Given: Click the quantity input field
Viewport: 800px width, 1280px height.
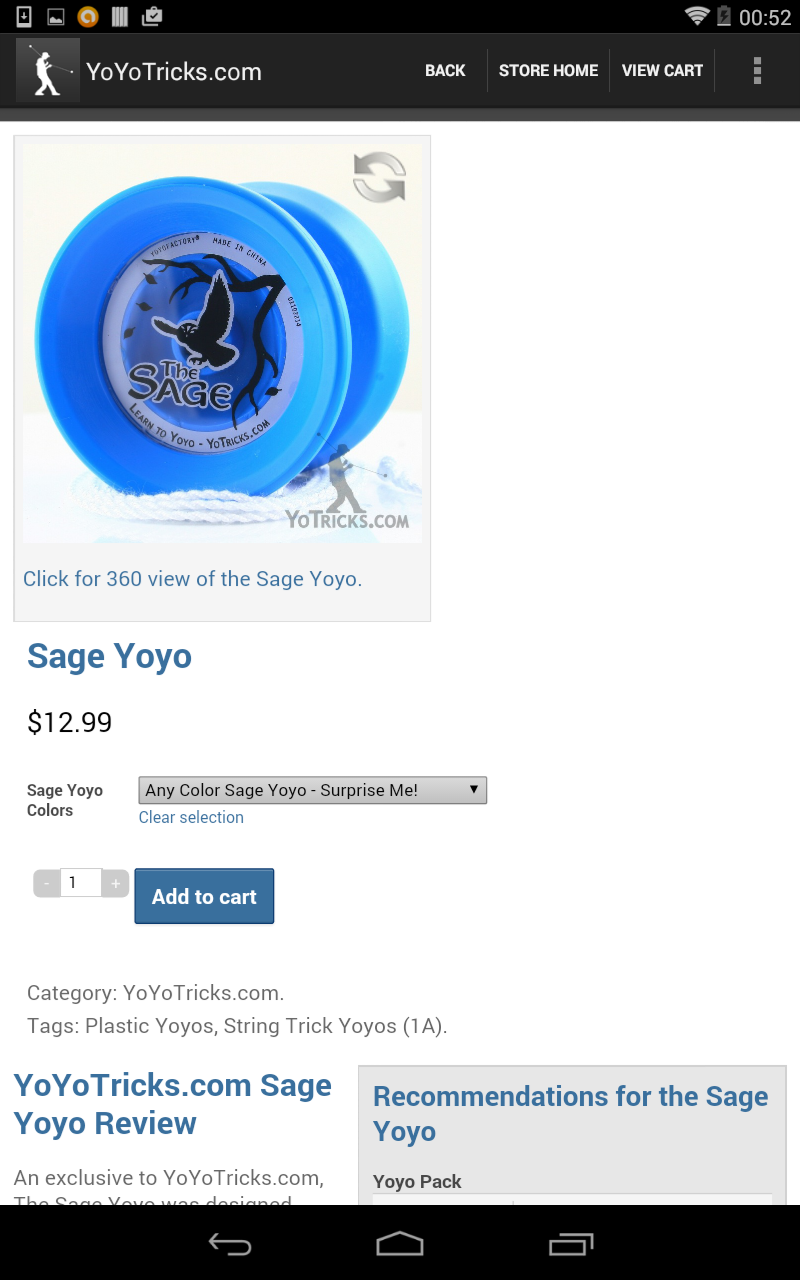Looking at the screenshot, I should (81, 883).
